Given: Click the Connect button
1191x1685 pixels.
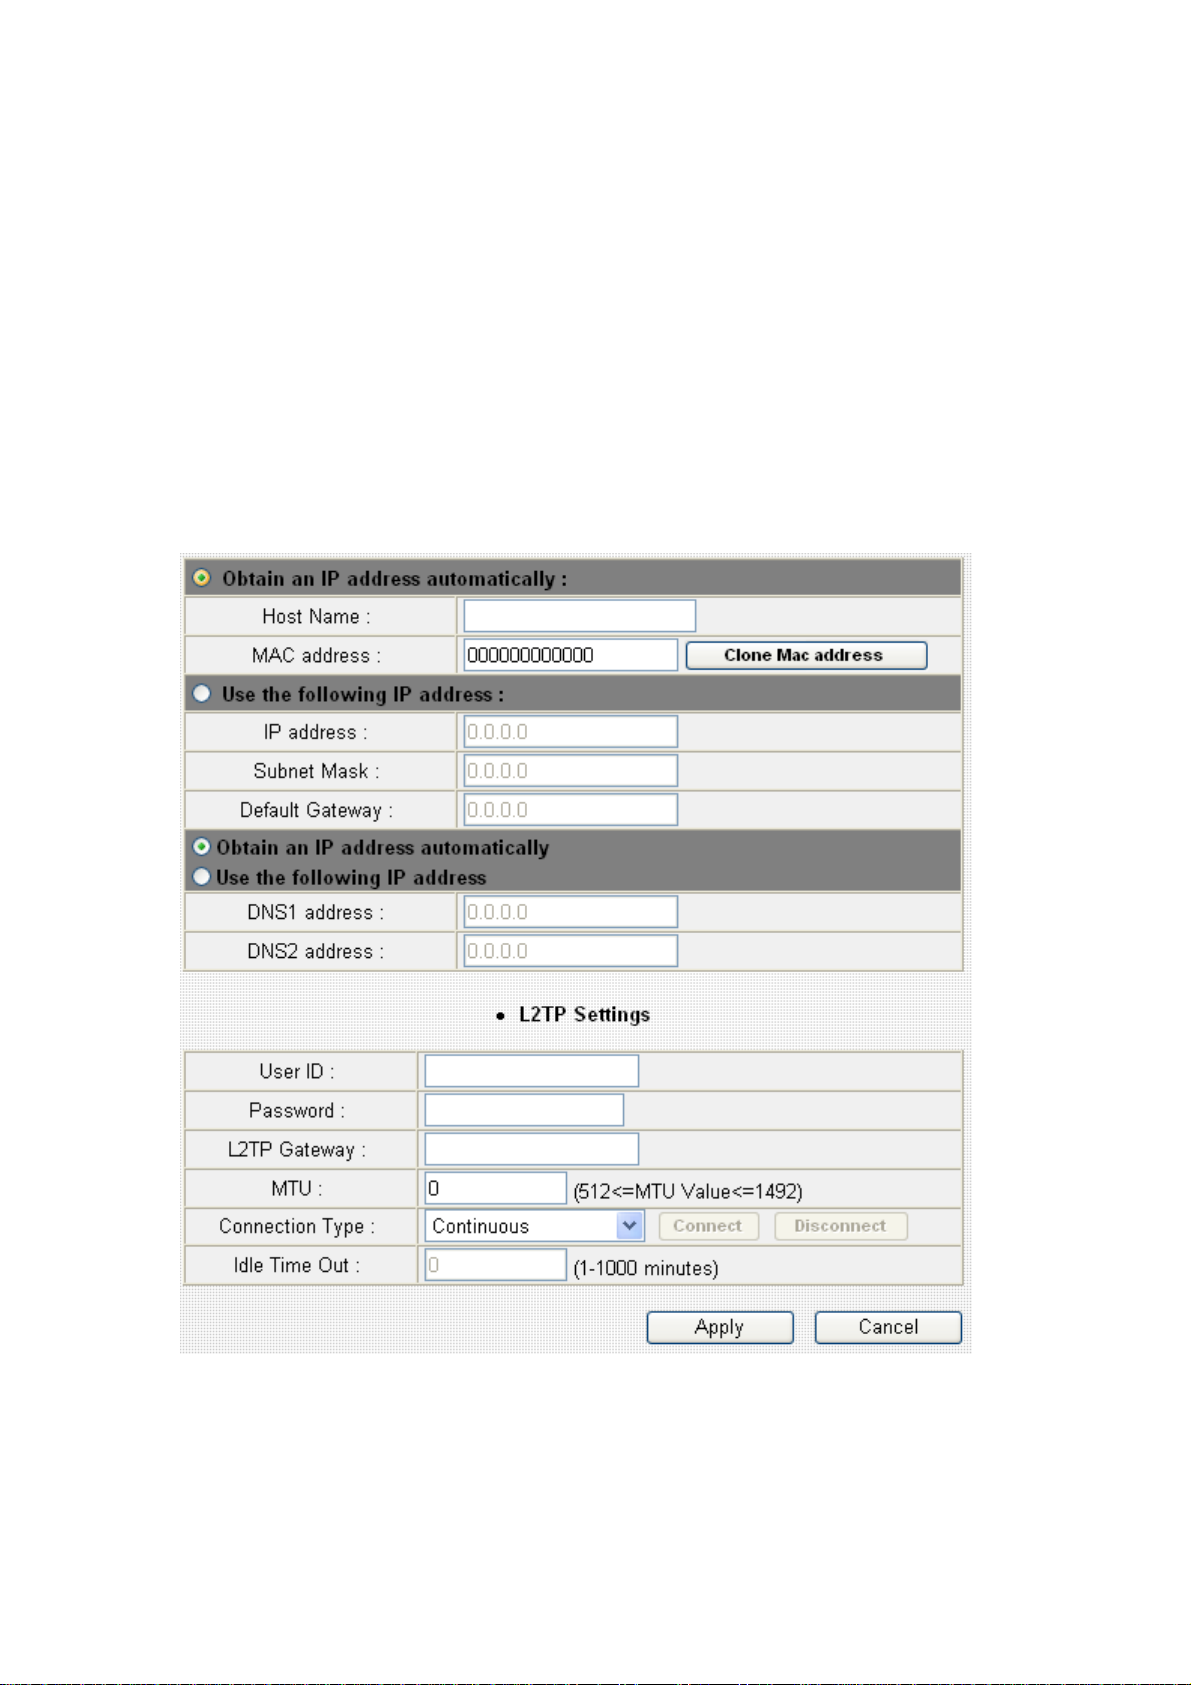Looking at the screenshot, I should (708, 1226).
